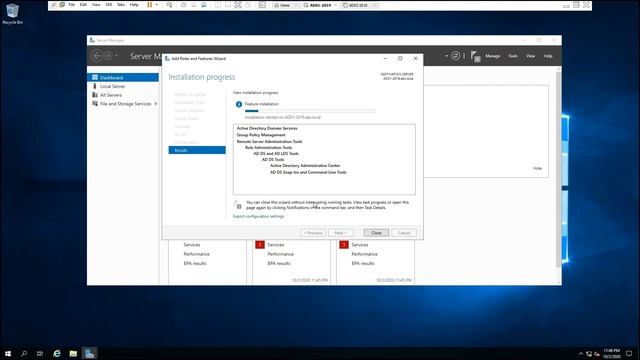Viewport: 640px width, 360px height.
Task: Click AD DS Snap-Ins and Command-Line Tools
Action: tap(308, 172)
